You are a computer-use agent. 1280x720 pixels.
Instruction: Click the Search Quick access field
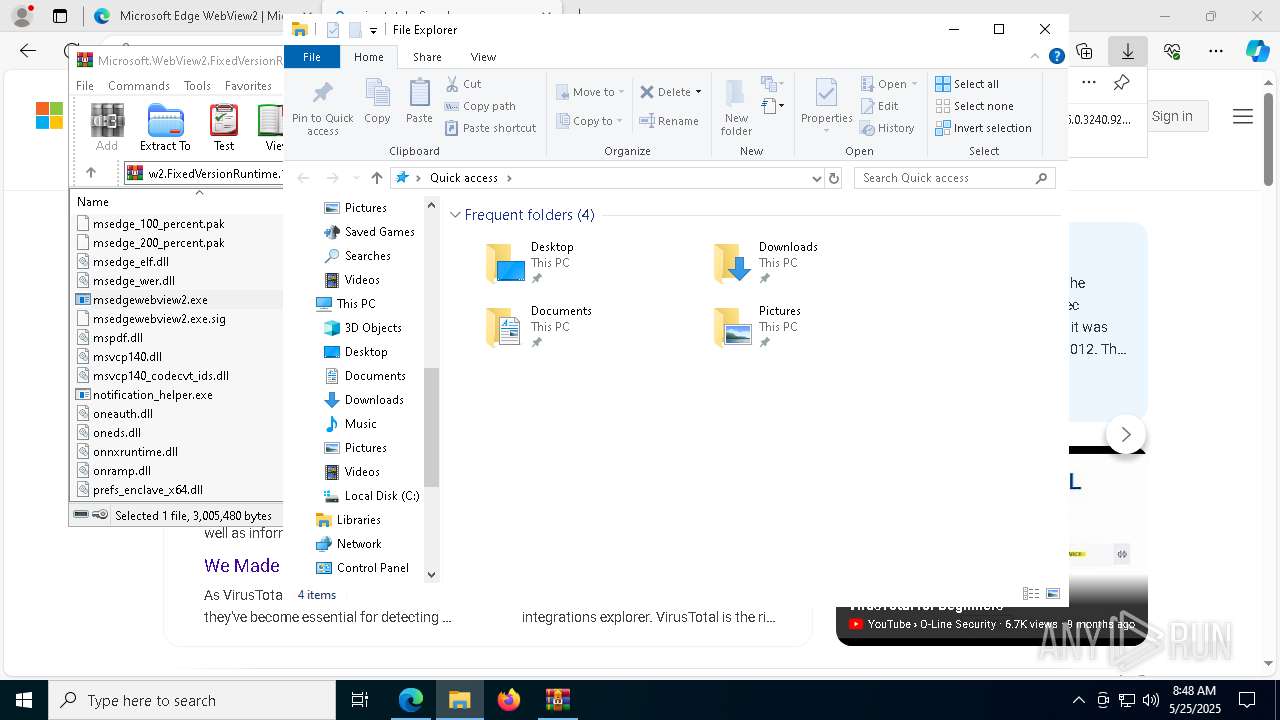pos(955,178)
